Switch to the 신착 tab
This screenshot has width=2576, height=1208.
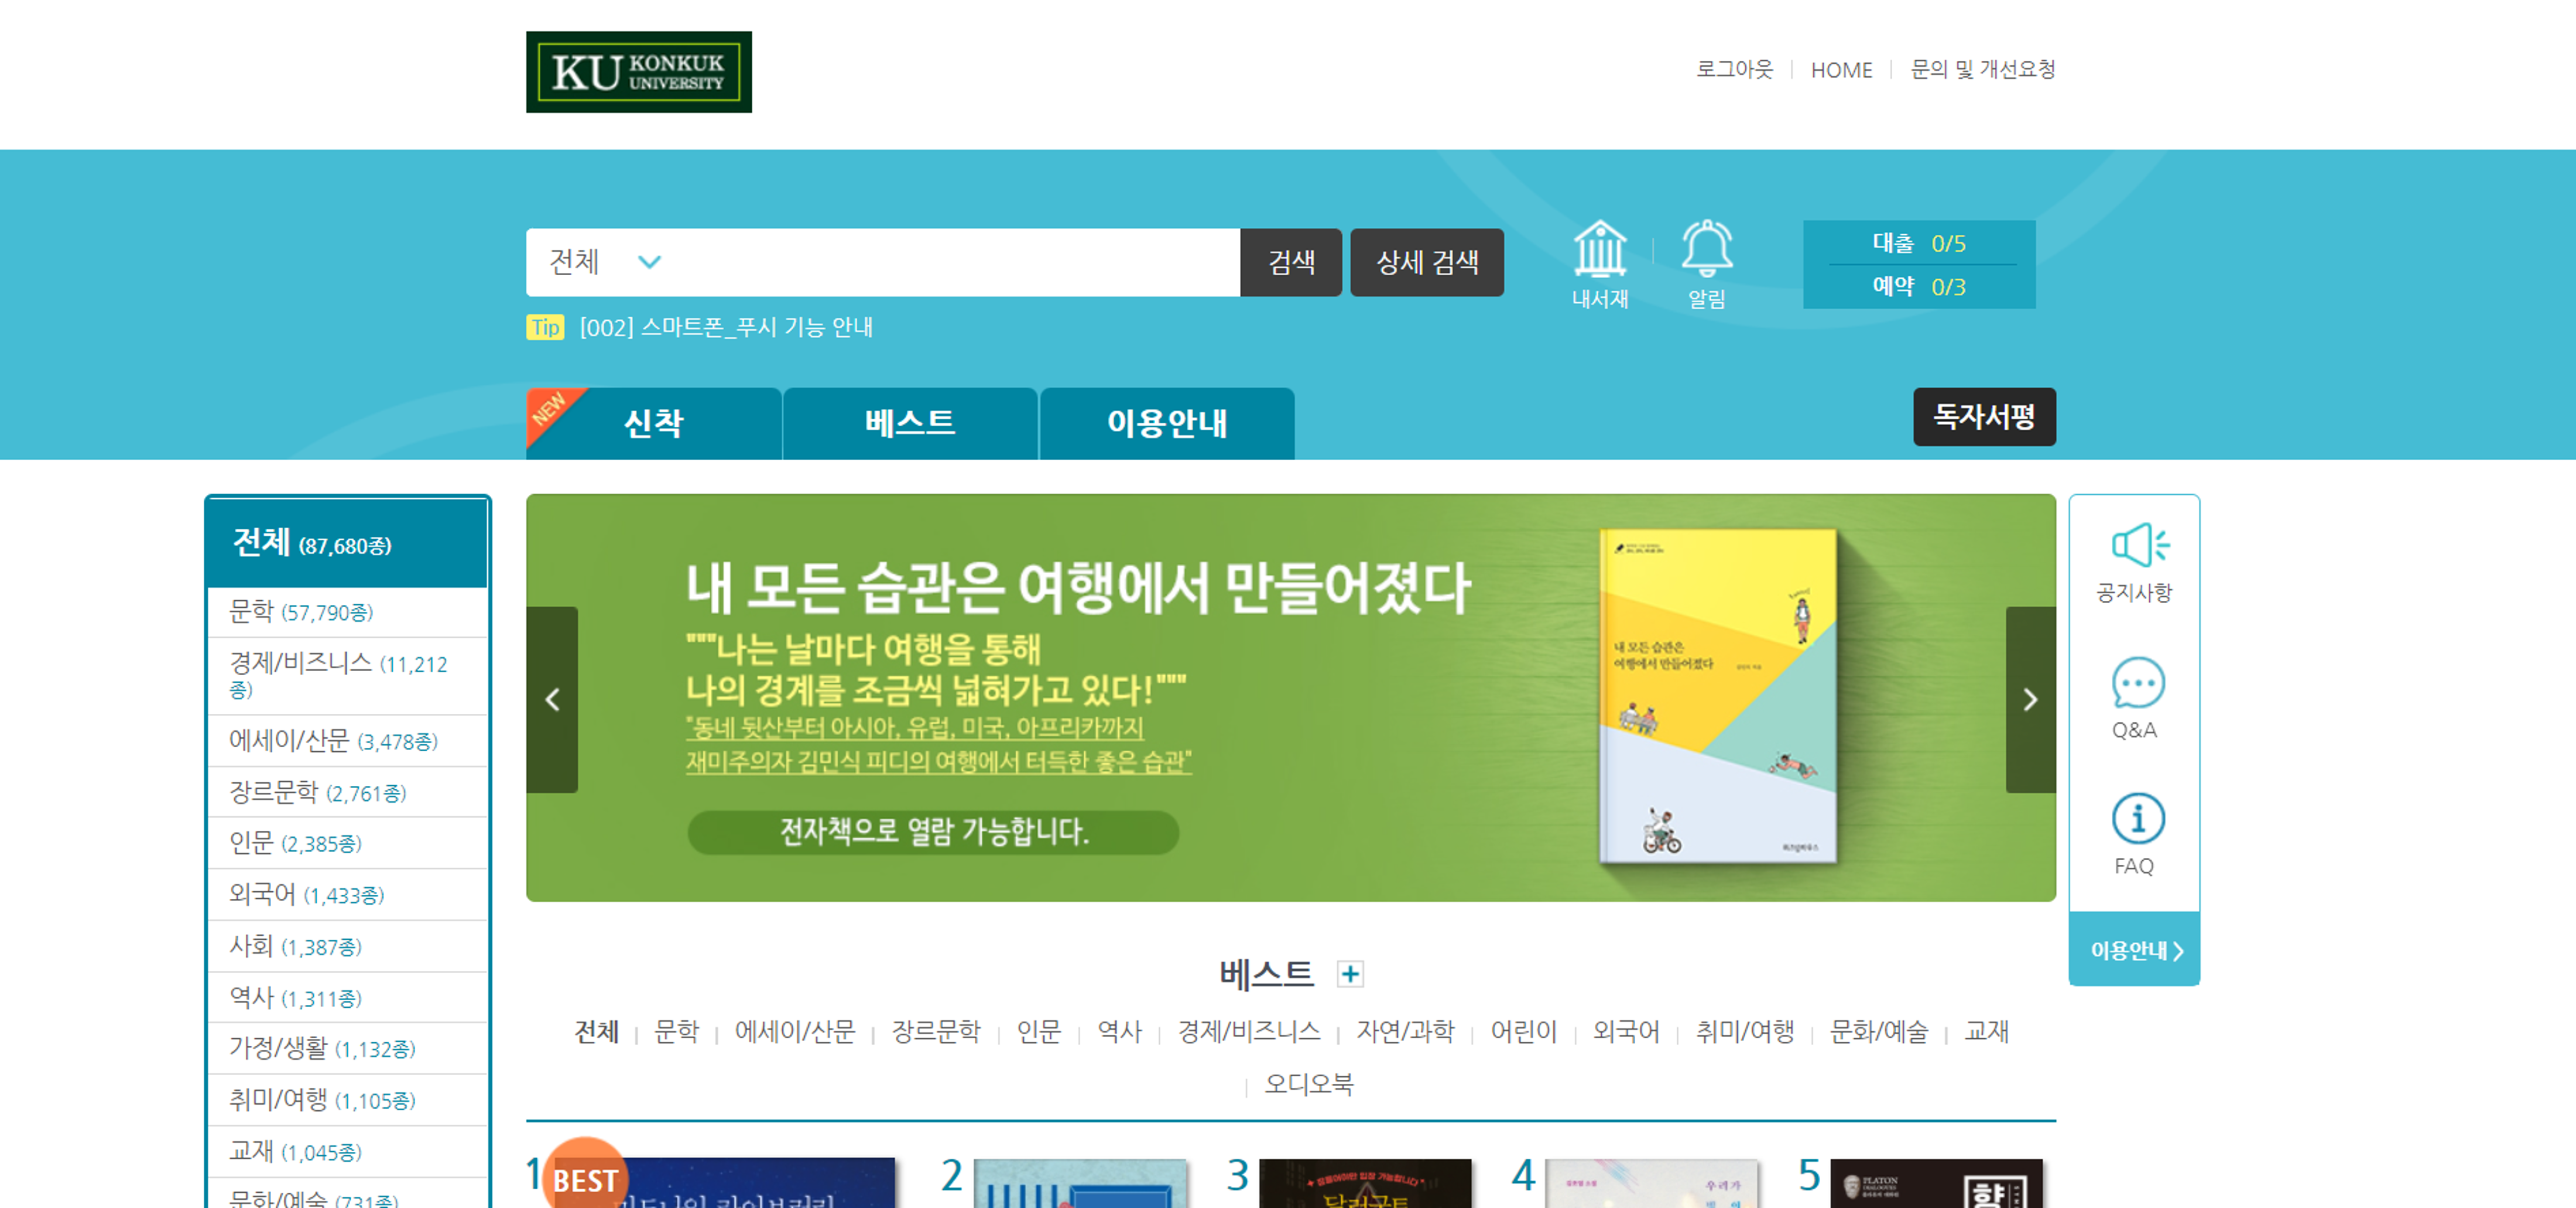[x=653, y=424]
